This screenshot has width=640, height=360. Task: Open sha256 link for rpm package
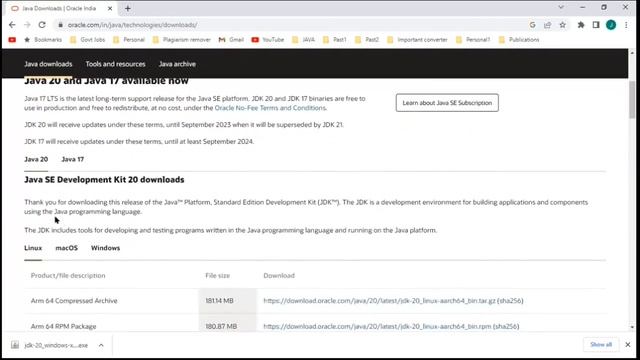pos(506,327)
